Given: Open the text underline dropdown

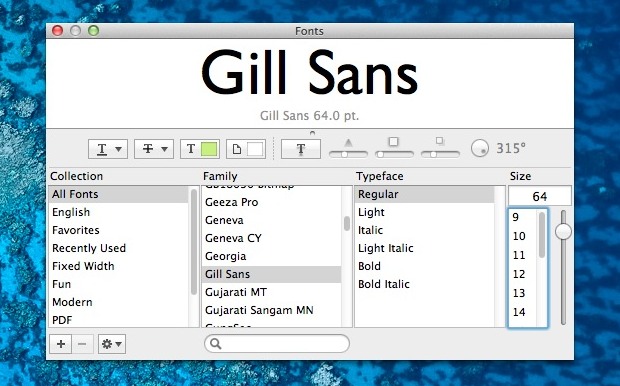Looking at the screenshot, I should tap(108, 149).
